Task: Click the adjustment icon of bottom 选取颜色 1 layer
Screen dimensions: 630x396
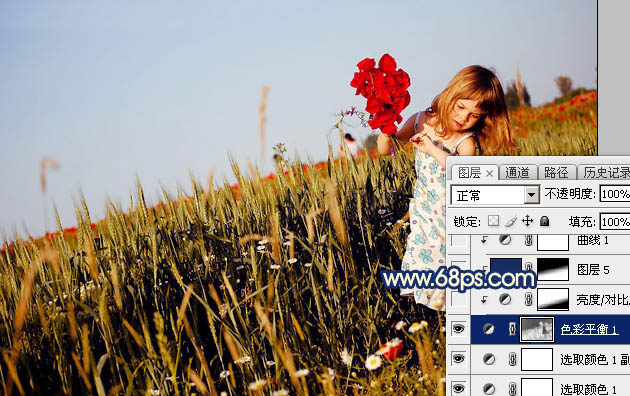Action: [489, 388]
